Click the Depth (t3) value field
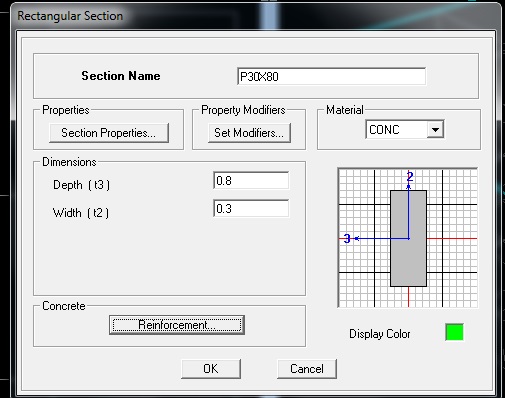The width and height of the screenshot is (505, 398). coord(251,180)
